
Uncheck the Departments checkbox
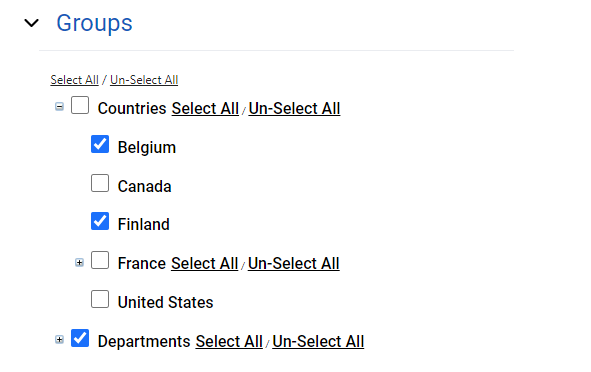click(x=80, y=338)
